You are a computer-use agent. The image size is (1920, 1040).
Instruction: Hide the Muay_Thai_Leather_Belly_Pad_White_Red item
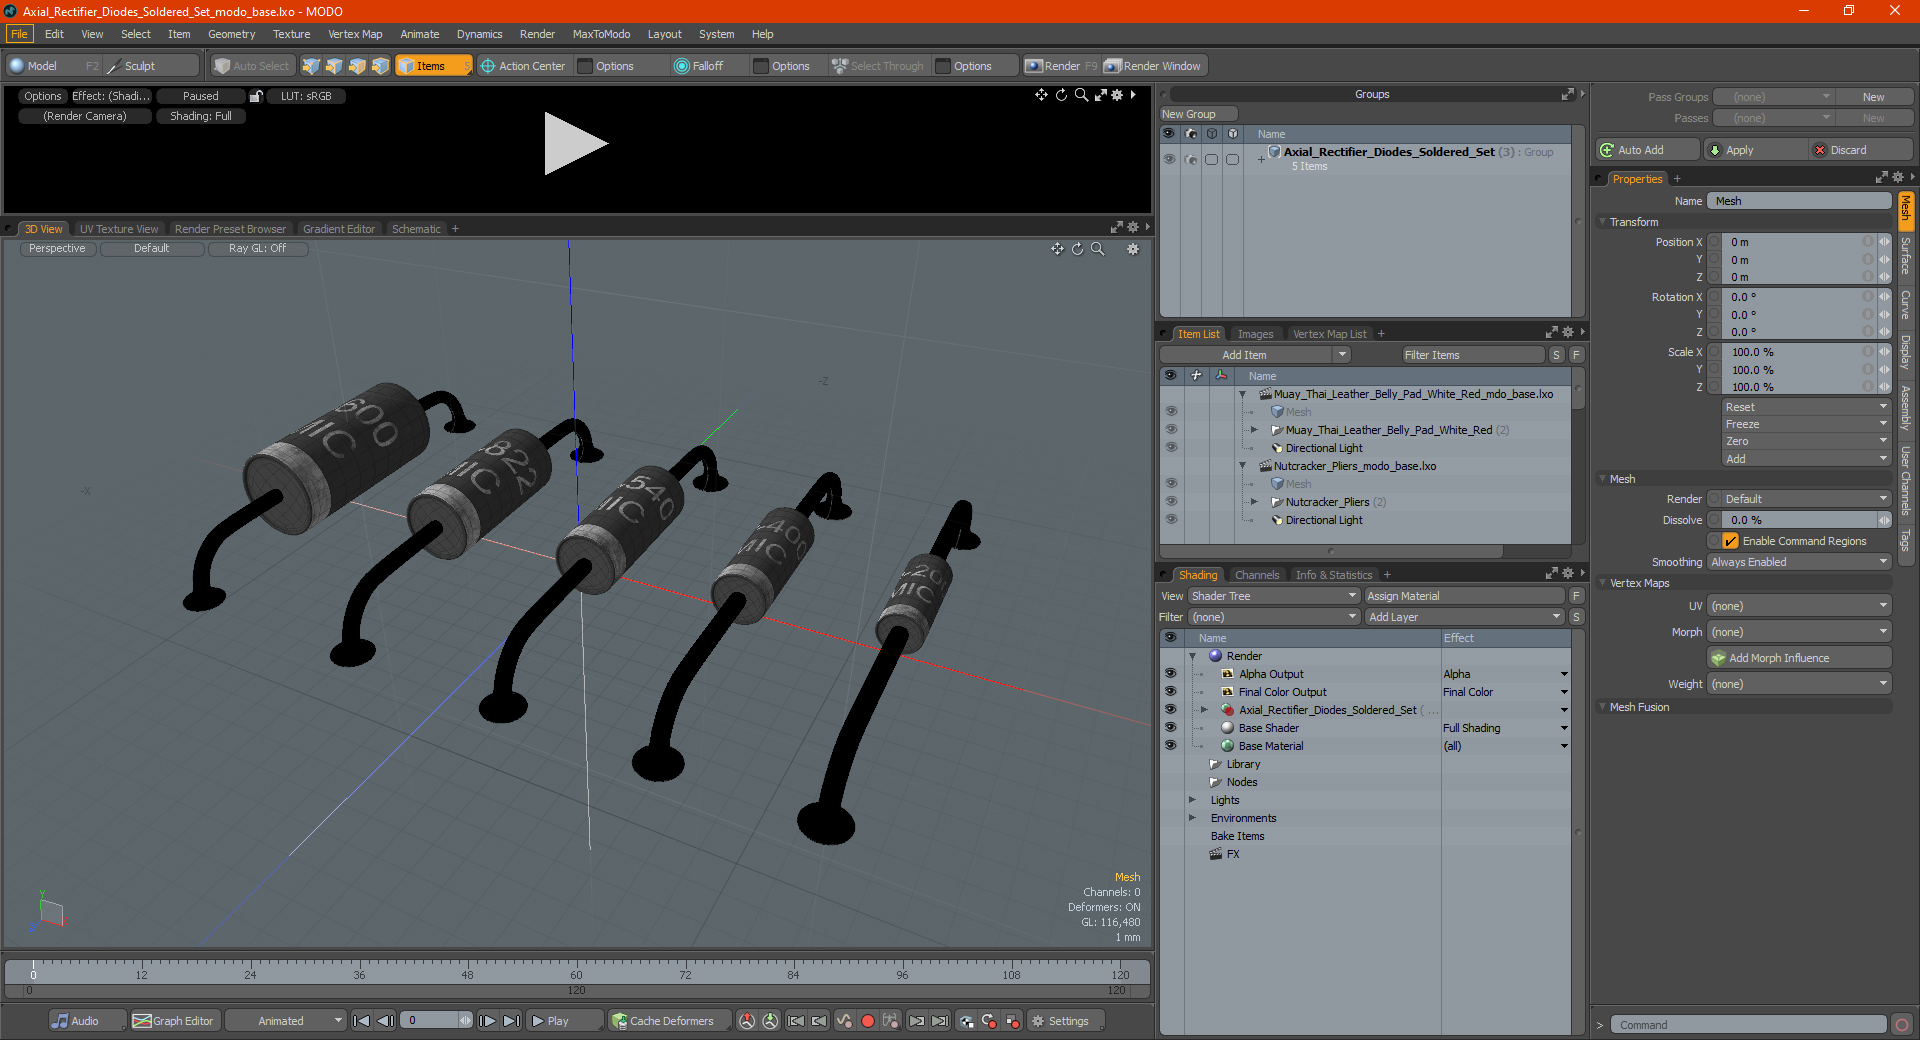pyautogui.click(x=1171, y=430)
